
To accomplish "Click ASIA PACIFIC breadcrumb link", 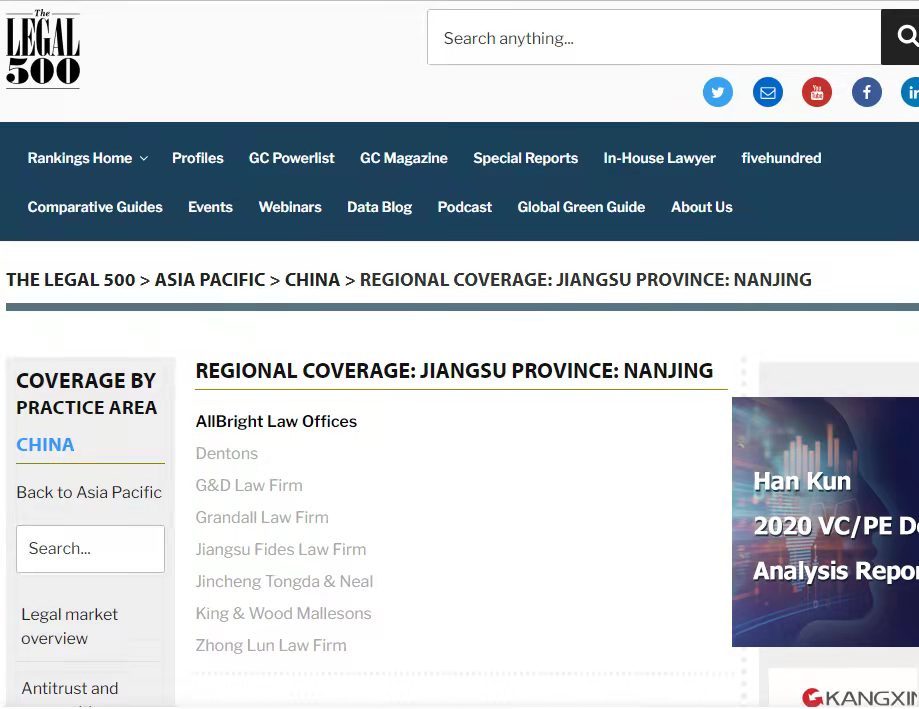I will pyautogui.click(x=210, y=279).
